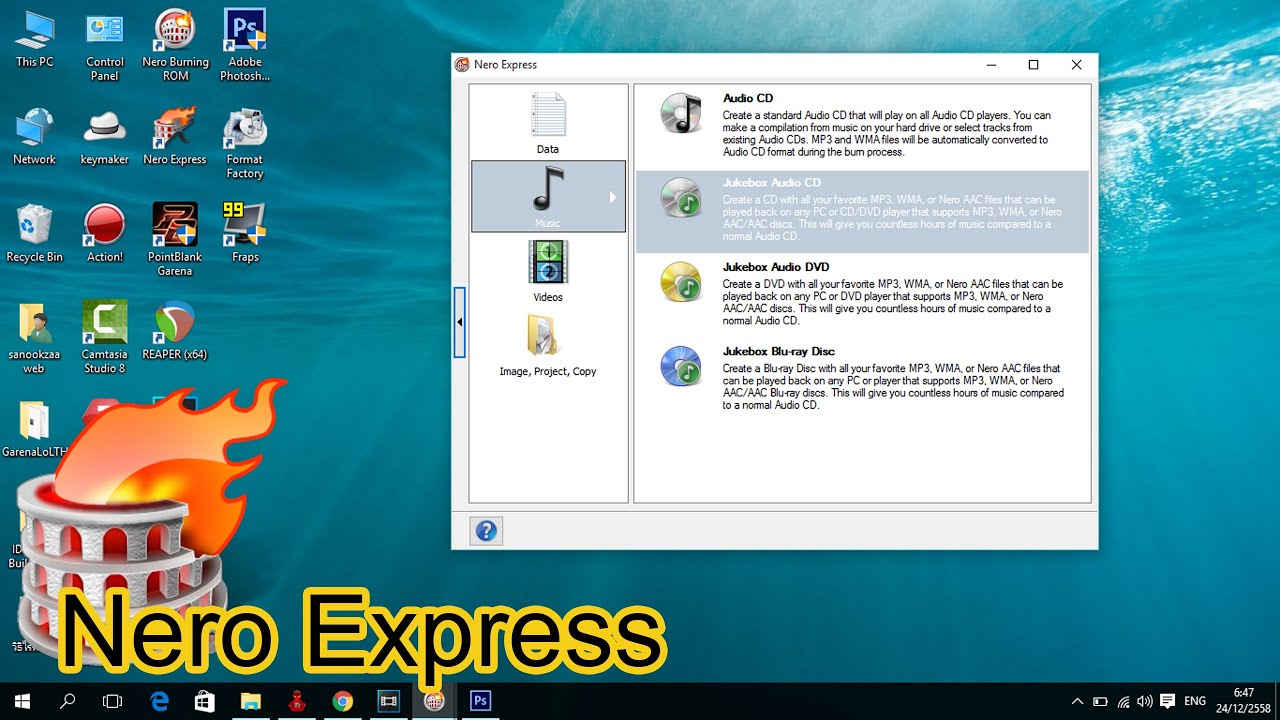Open the volume control in tray
The width and height of the screenshot is (1280, 720).
1145,701
